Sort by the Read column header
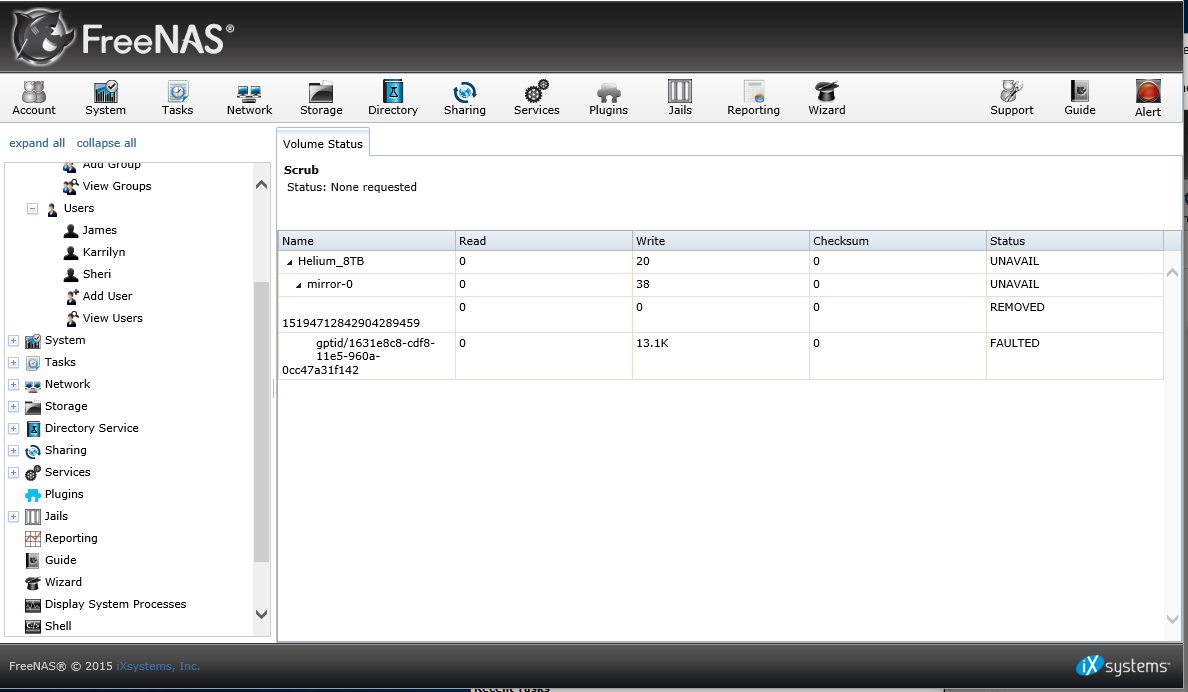Viewport: 1188px width, 692px height. click(543, 240)
